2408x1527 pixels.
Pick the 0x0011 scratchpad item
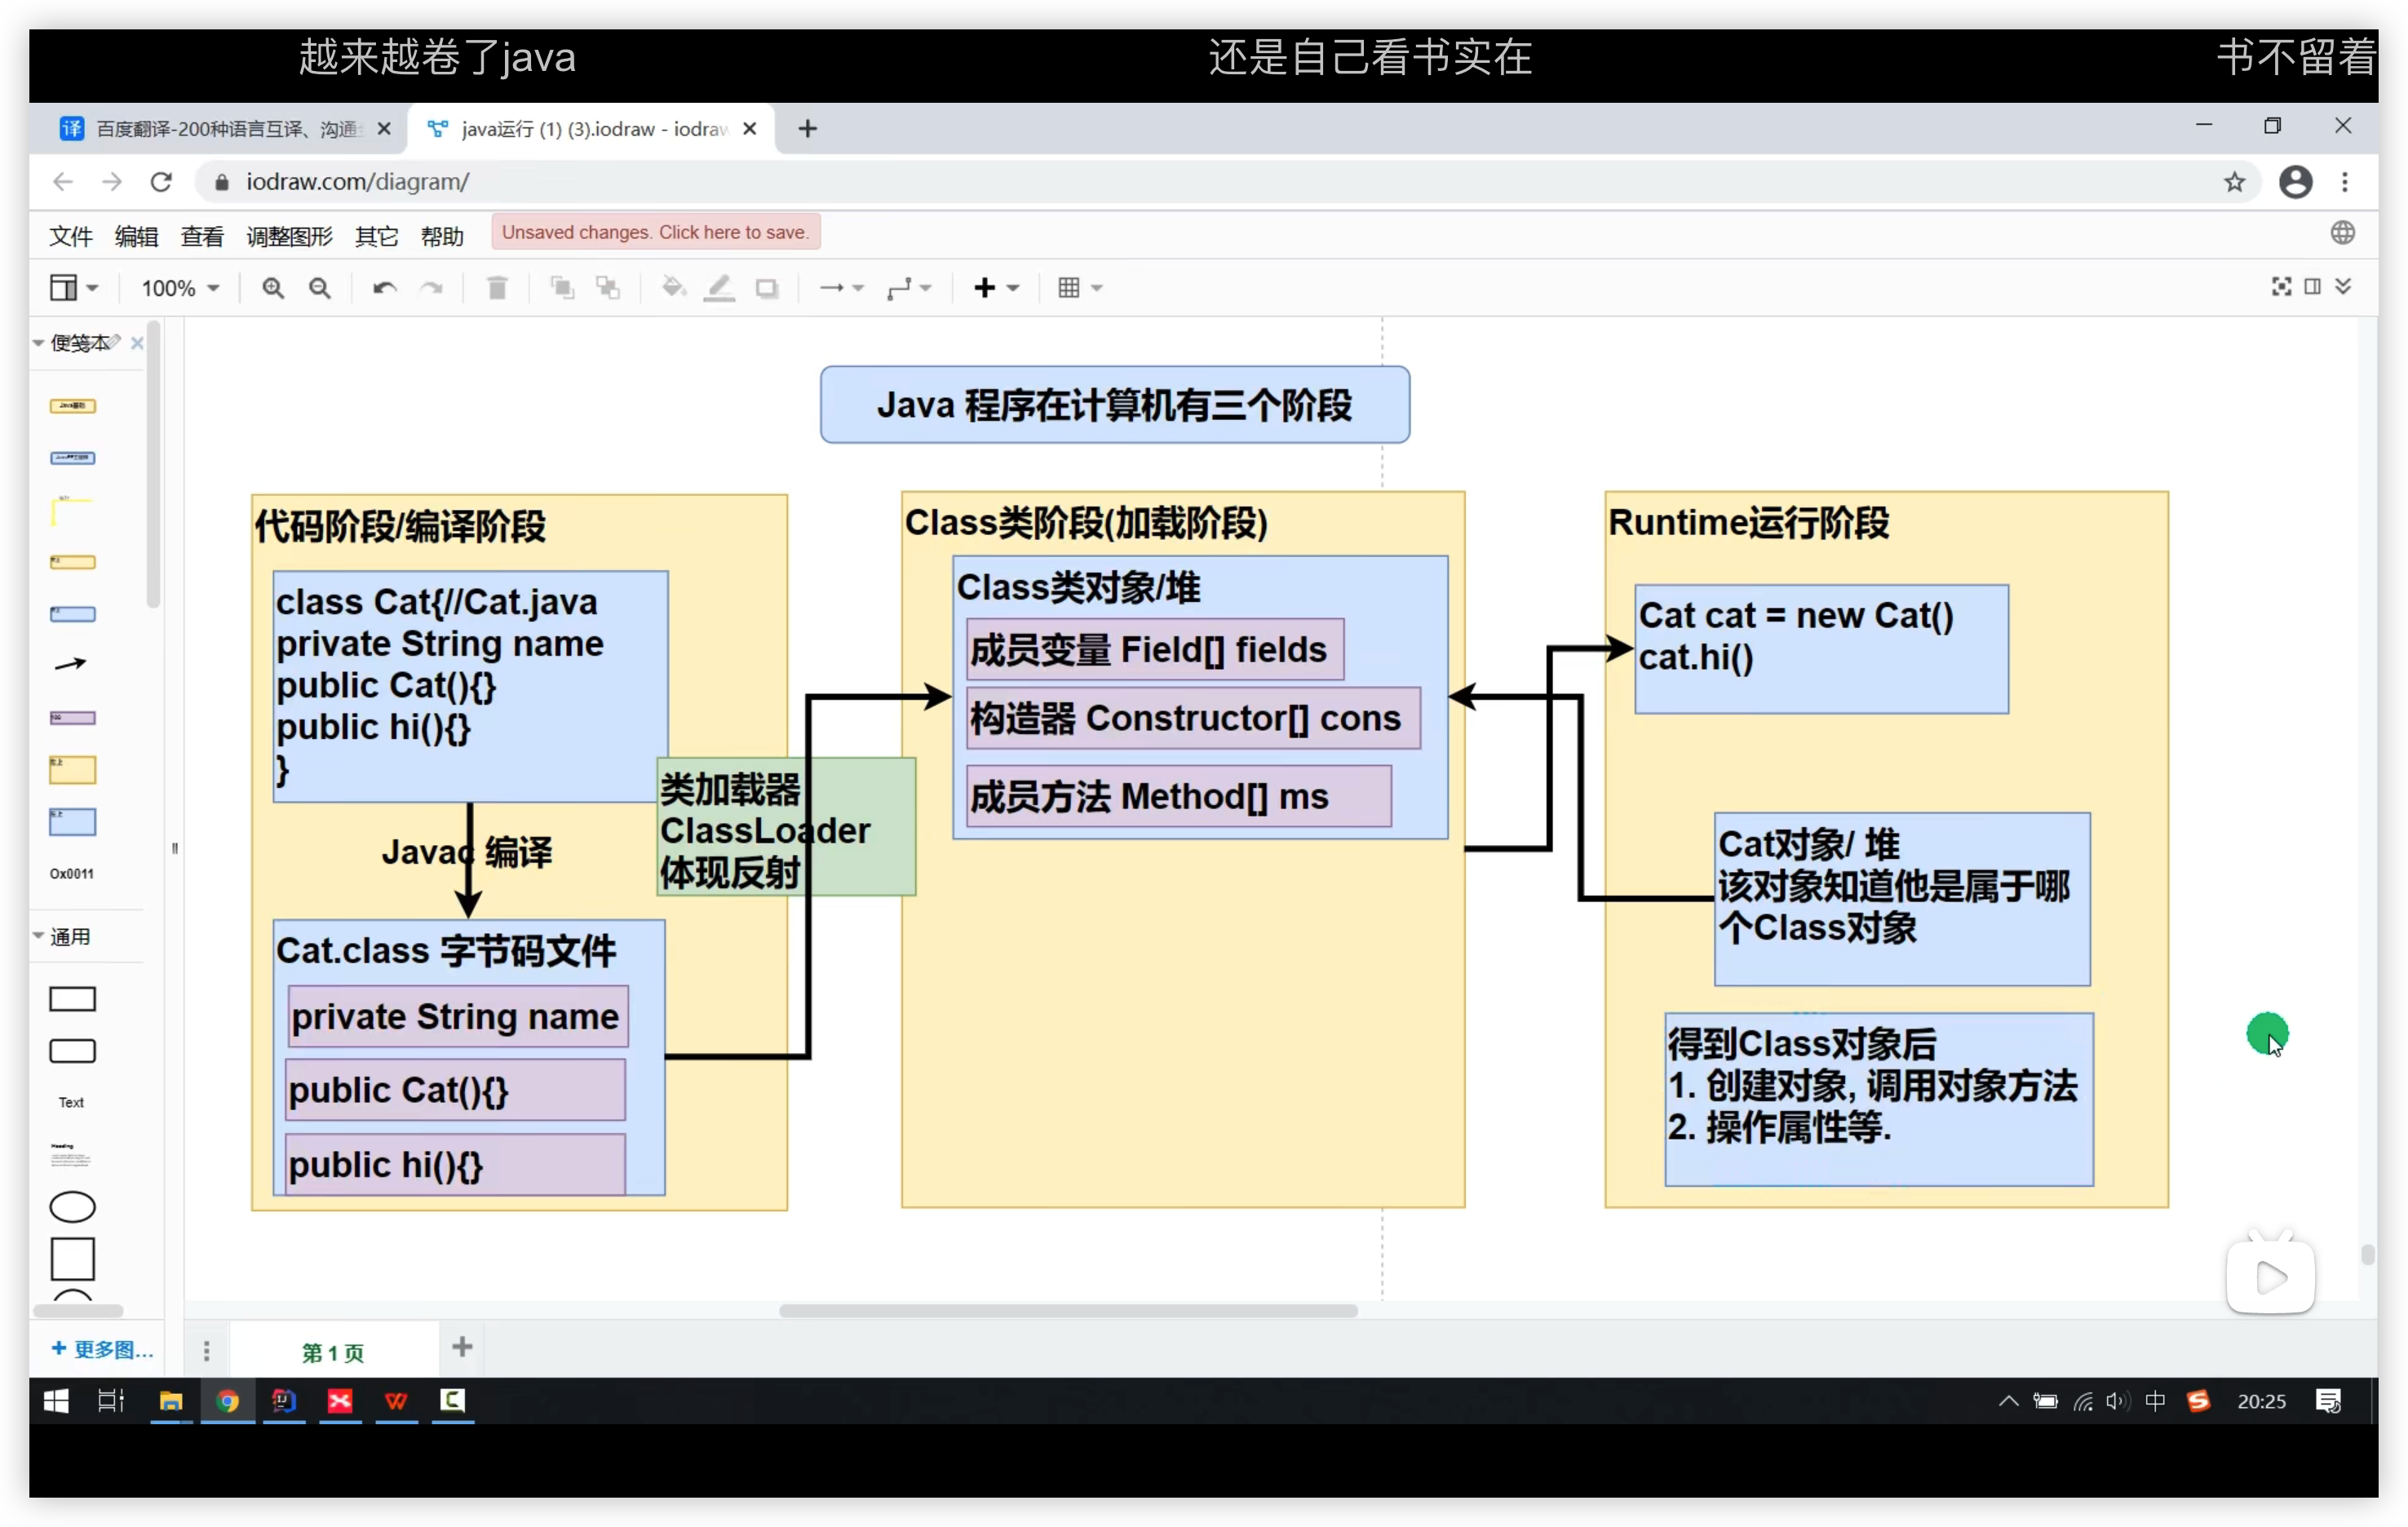[x=72, y=873]
